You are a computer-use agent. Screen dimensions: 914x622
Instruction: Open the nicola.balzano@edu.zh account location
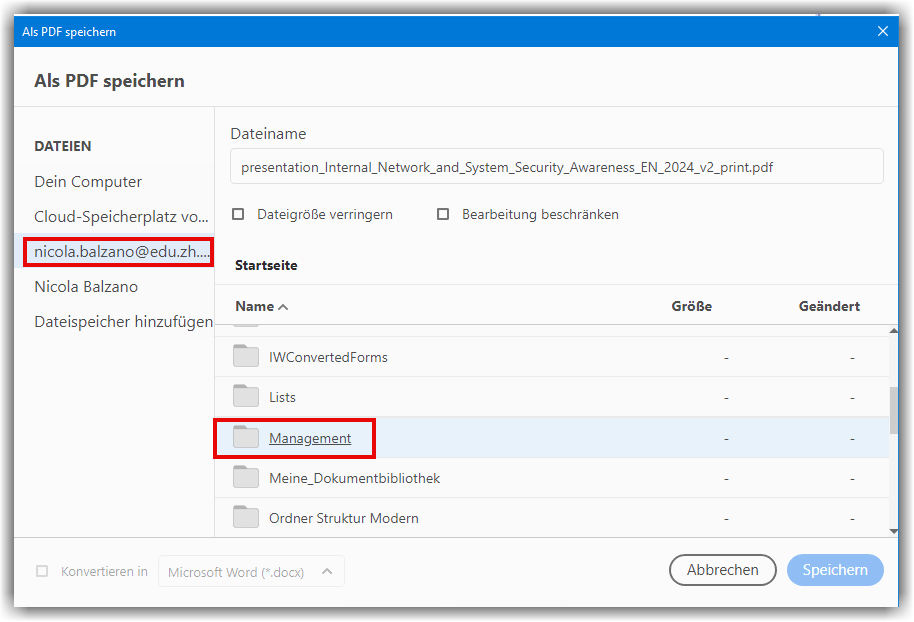point(119,252)
